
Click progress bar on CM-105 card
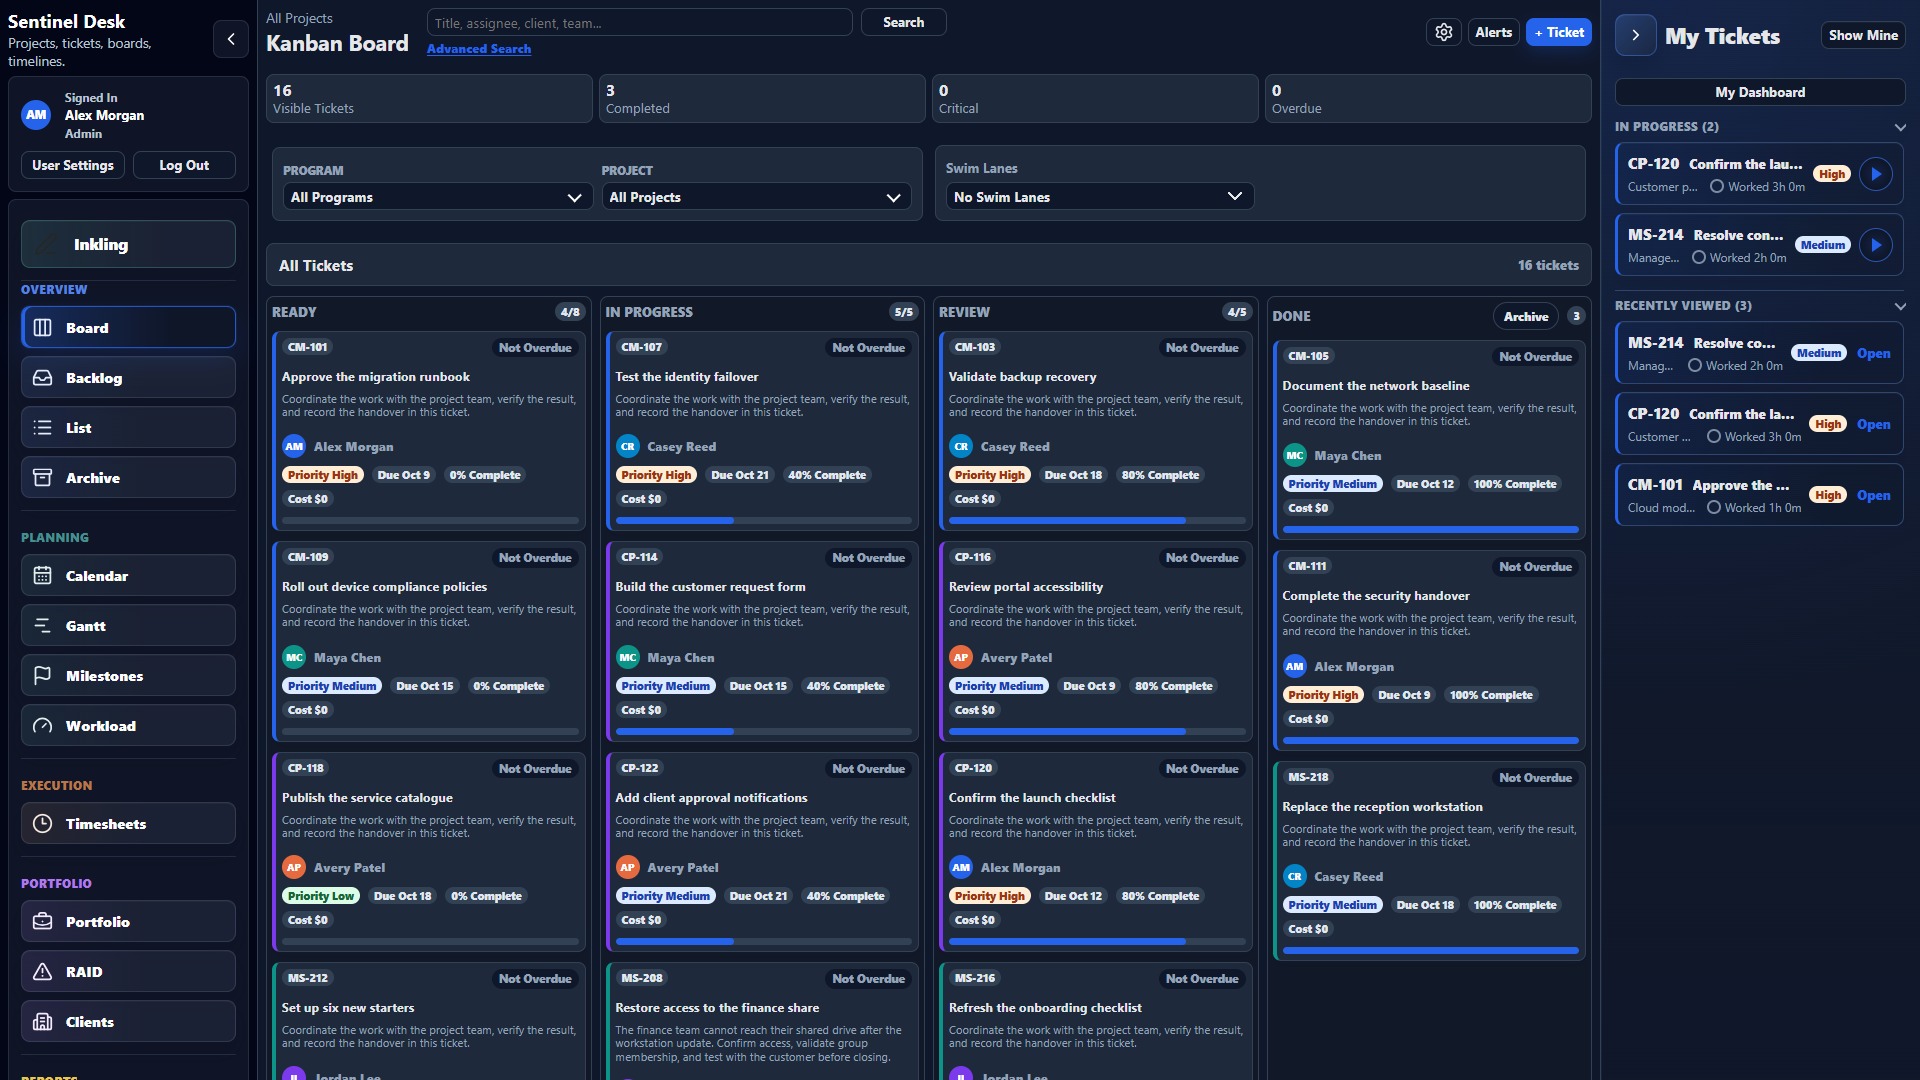click(1430, 530)
